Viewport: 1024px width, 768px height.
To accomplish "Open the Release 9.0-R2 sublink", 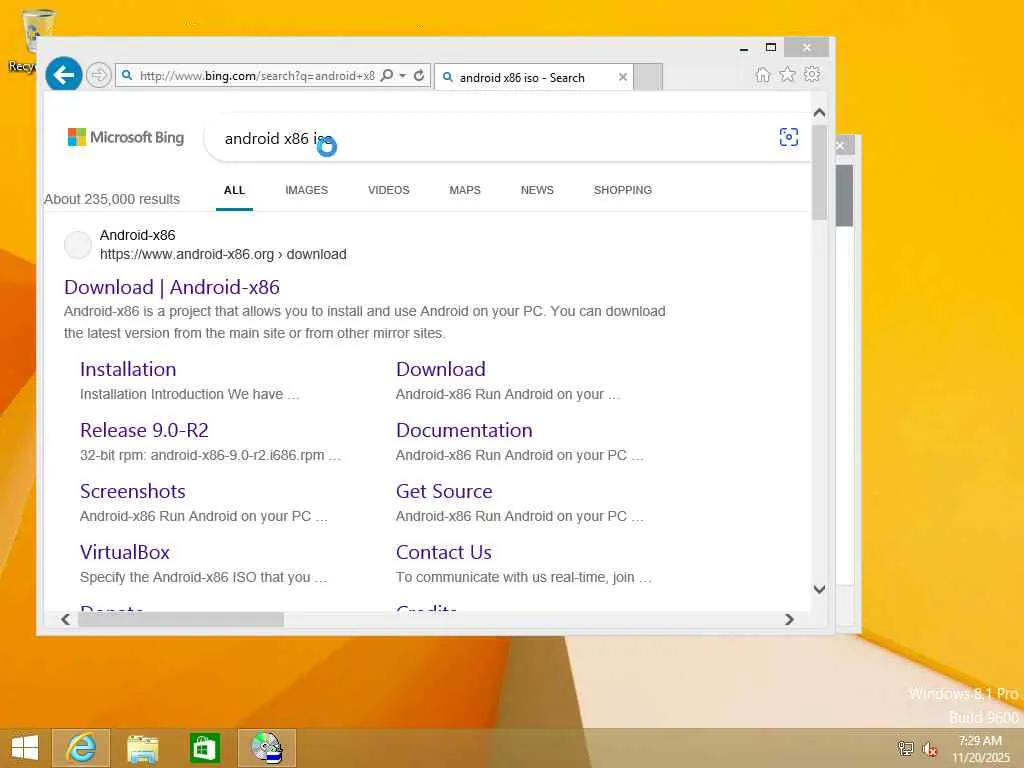I will coord(144,430).
